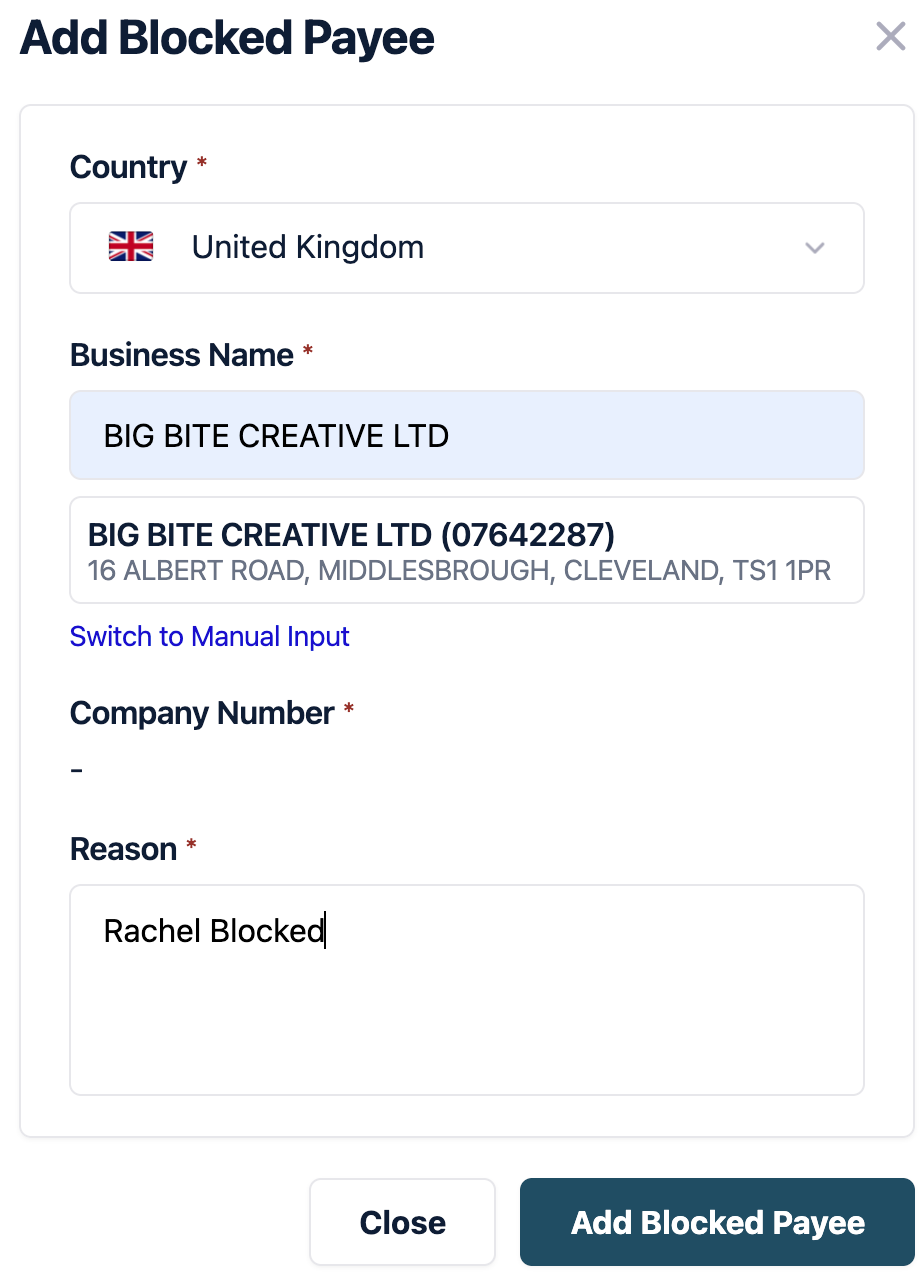Select the BIG BITE CREATIVE LTD (07642287) suggestion
This screenshot has height=1278, width=923.
pos(351,535)
